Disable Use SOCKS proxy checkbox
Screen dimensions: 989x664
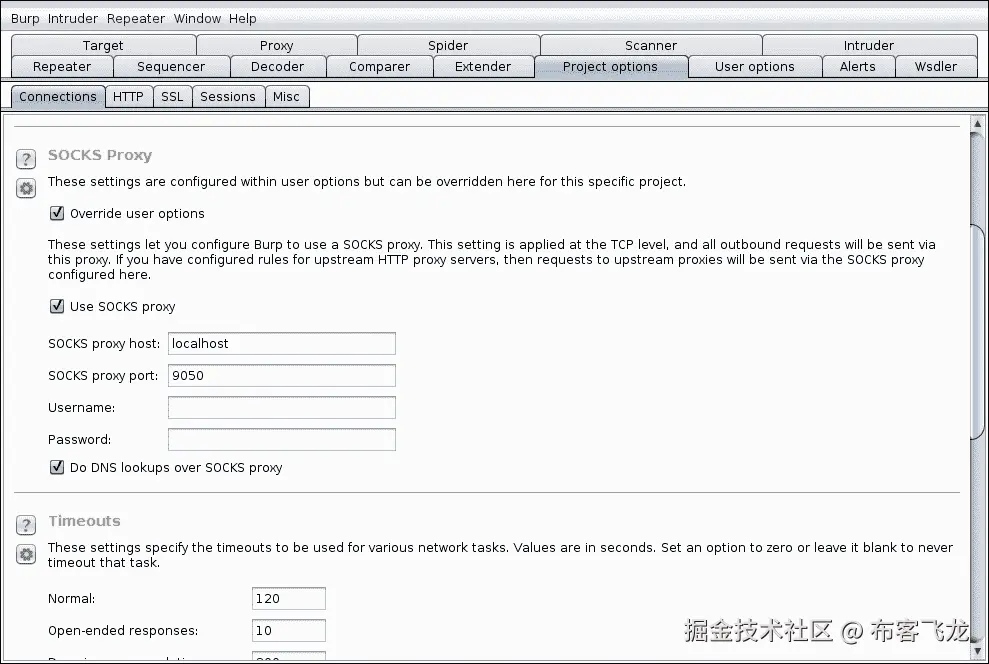[57, 306]
